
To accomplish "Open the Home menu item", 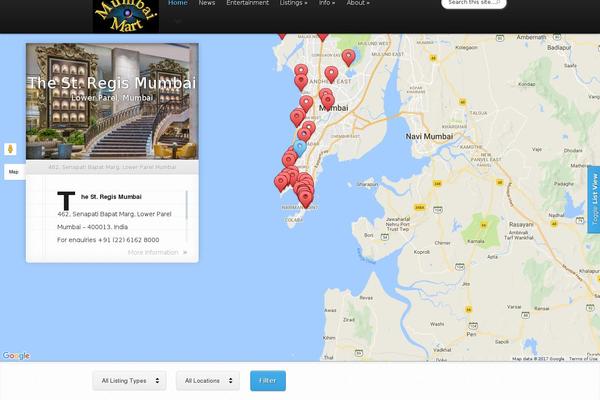I will click(178, 3).
